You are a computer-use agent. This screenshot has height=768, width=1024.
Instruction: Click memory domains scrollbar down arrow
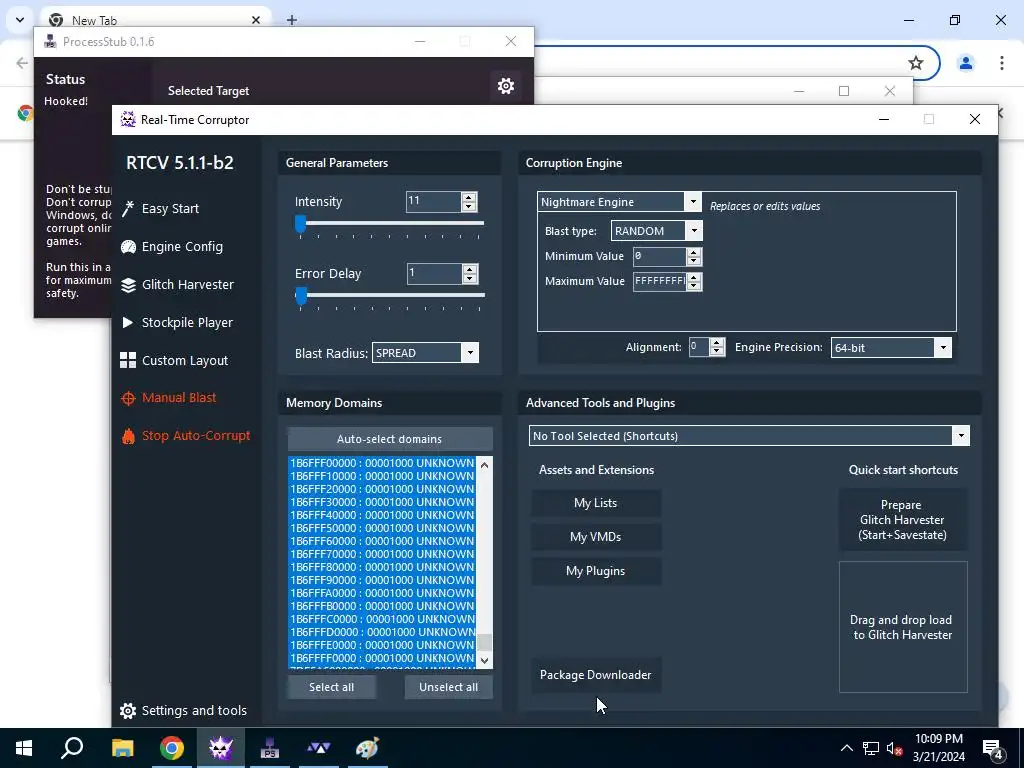(485, 660)
